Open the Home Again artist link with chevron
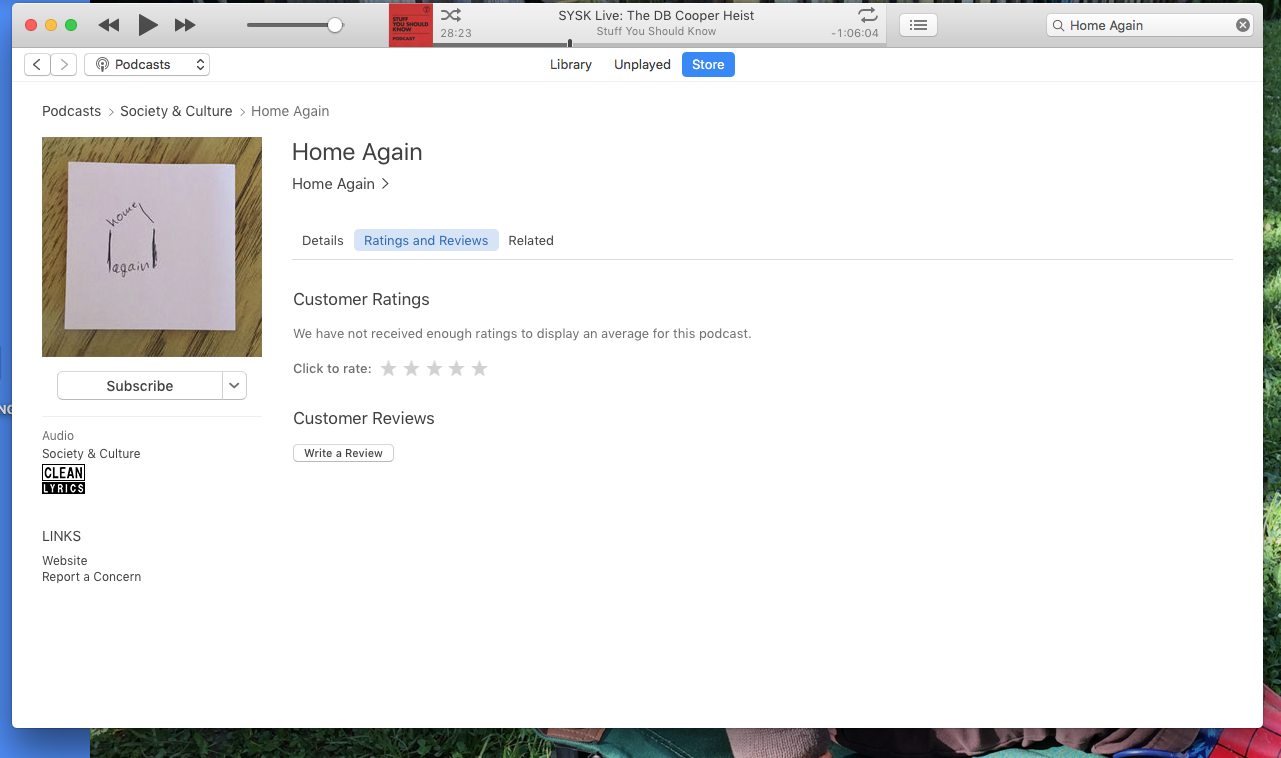The width and height of the screenshot is (1281, 758). [341, 184]
